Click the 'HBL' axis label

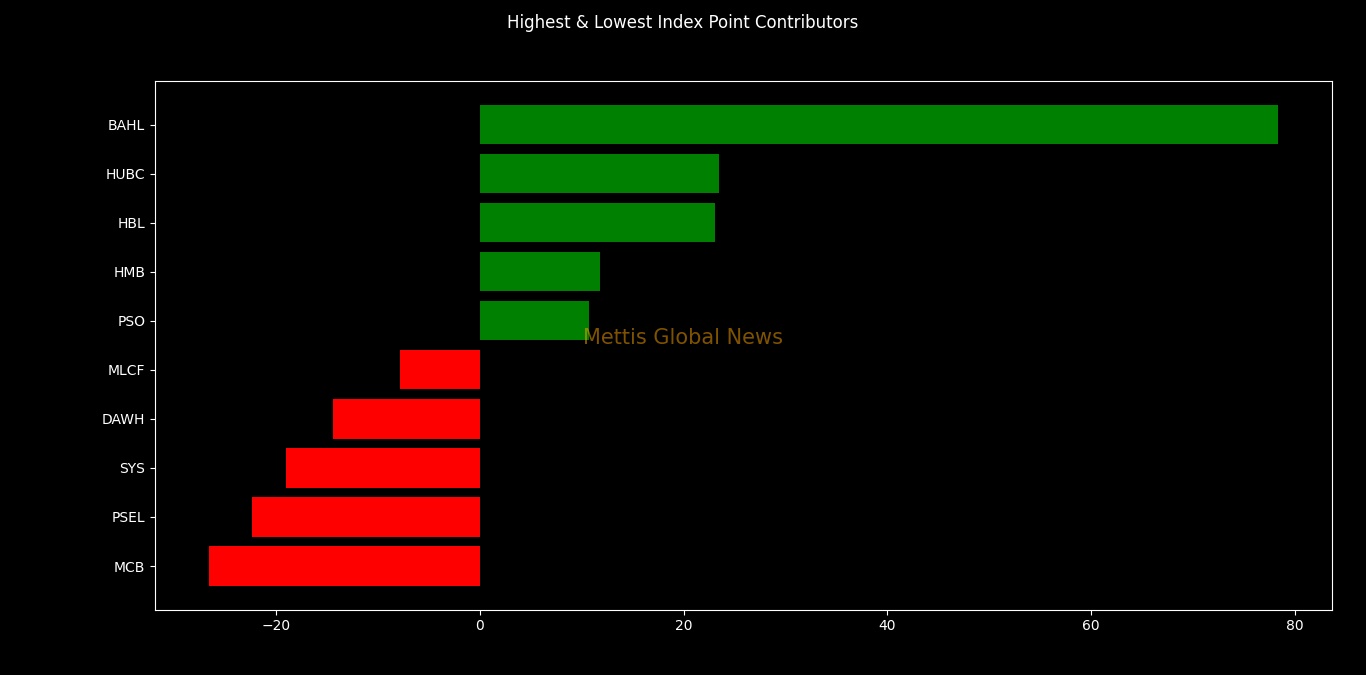pyautogui.click(x=131, y=223)
